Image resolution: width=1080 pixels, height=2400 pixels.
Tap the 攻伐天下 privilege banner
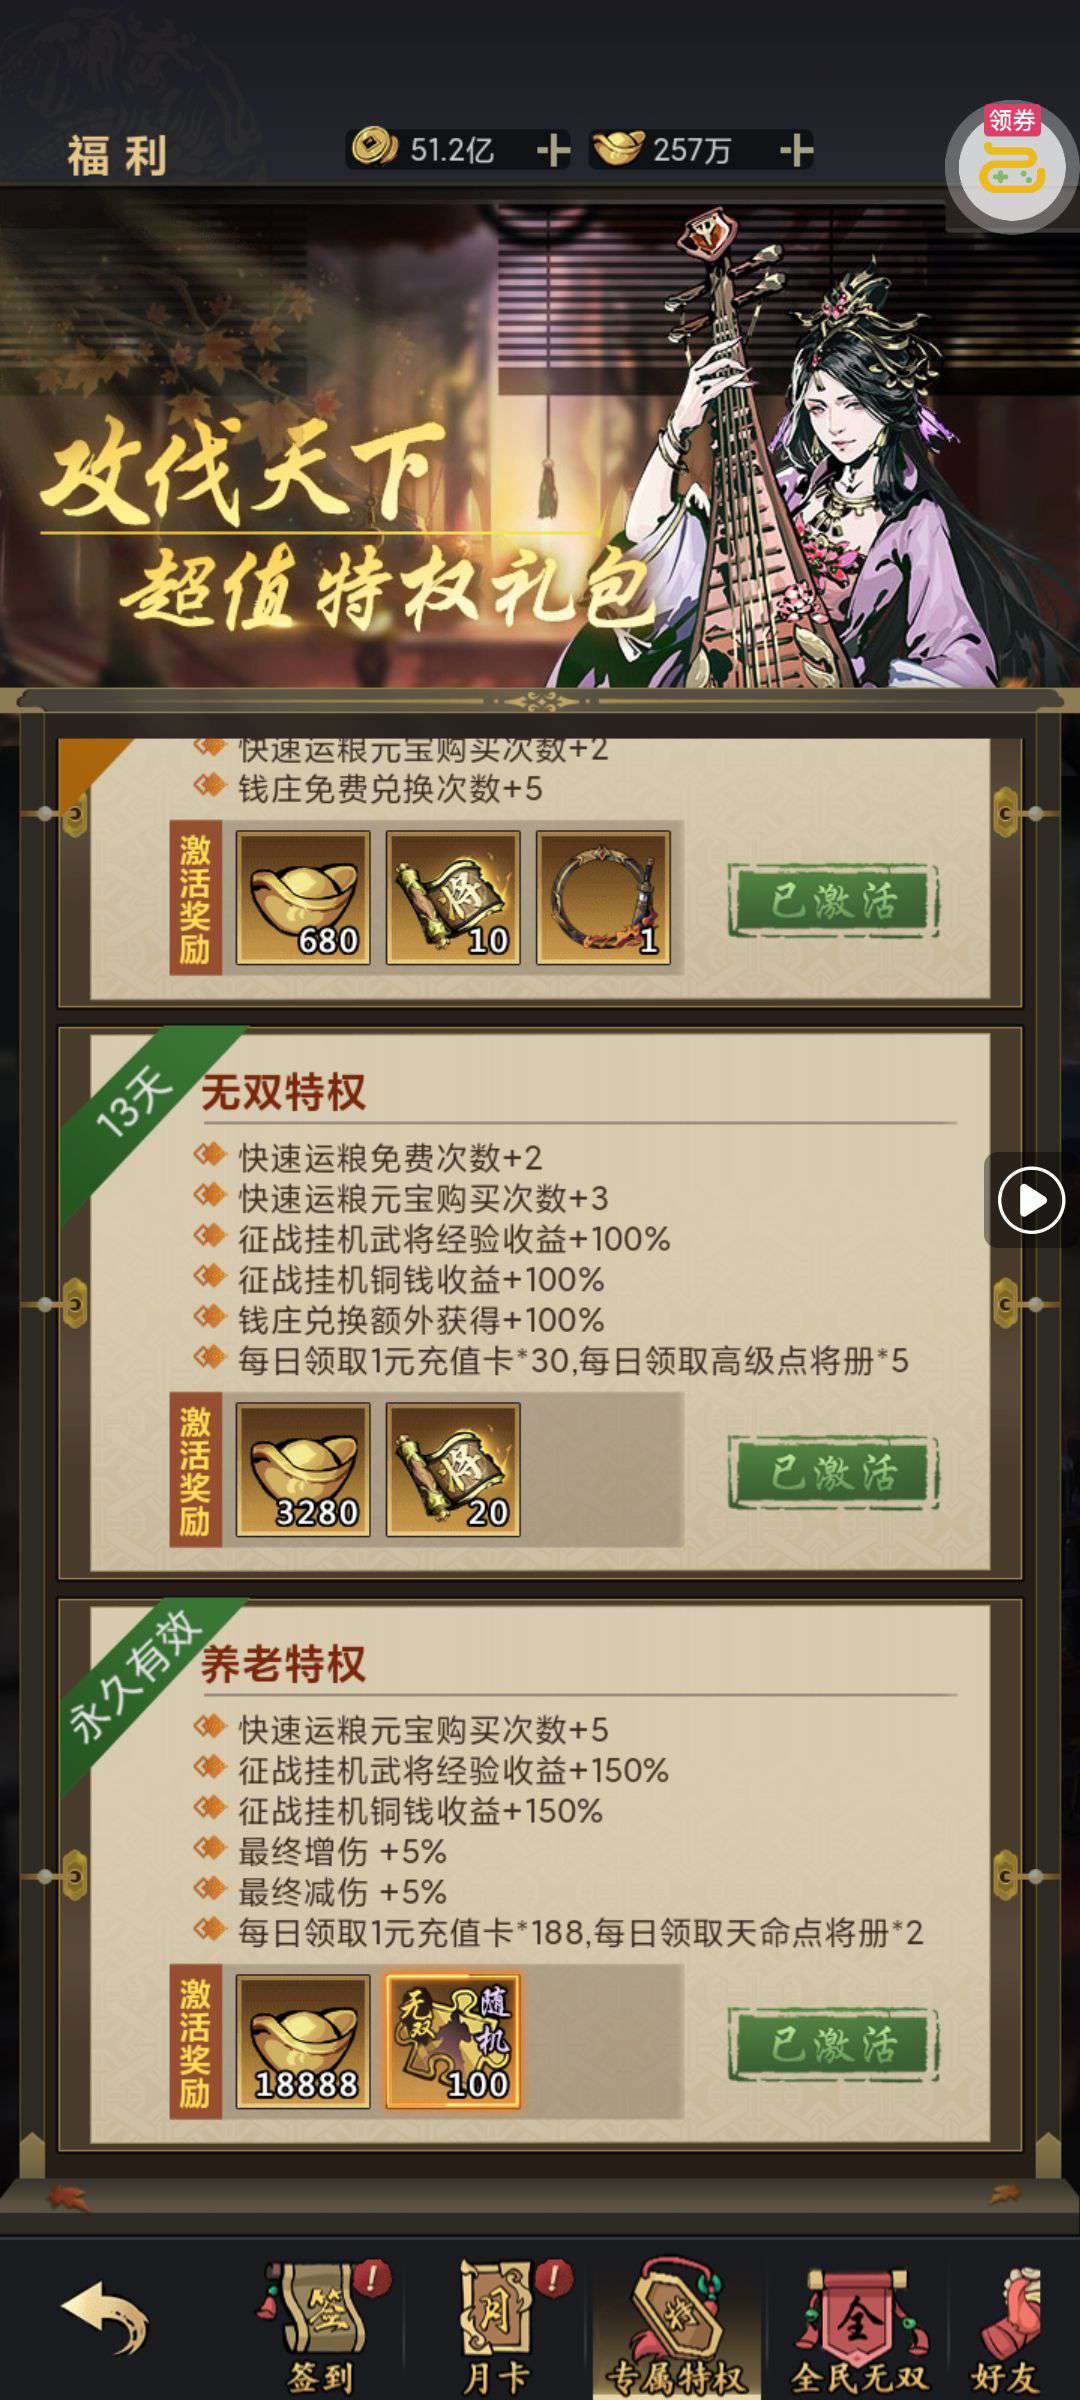pos(540,440)
